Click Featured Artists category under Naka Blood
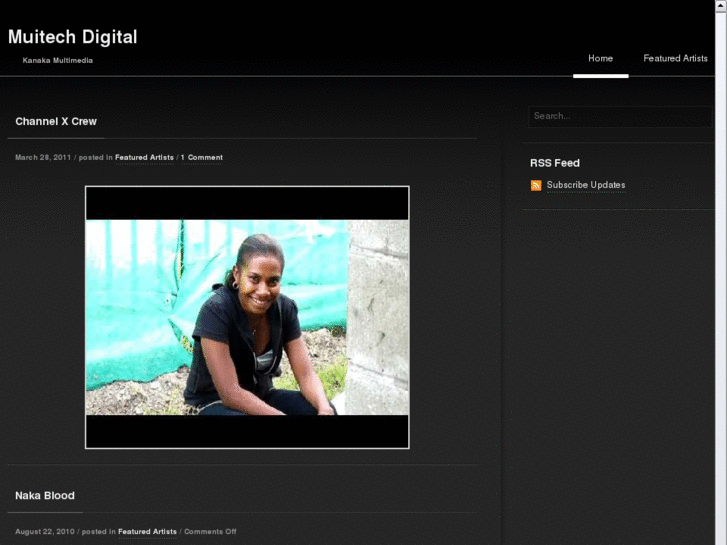 coord(147,531)
